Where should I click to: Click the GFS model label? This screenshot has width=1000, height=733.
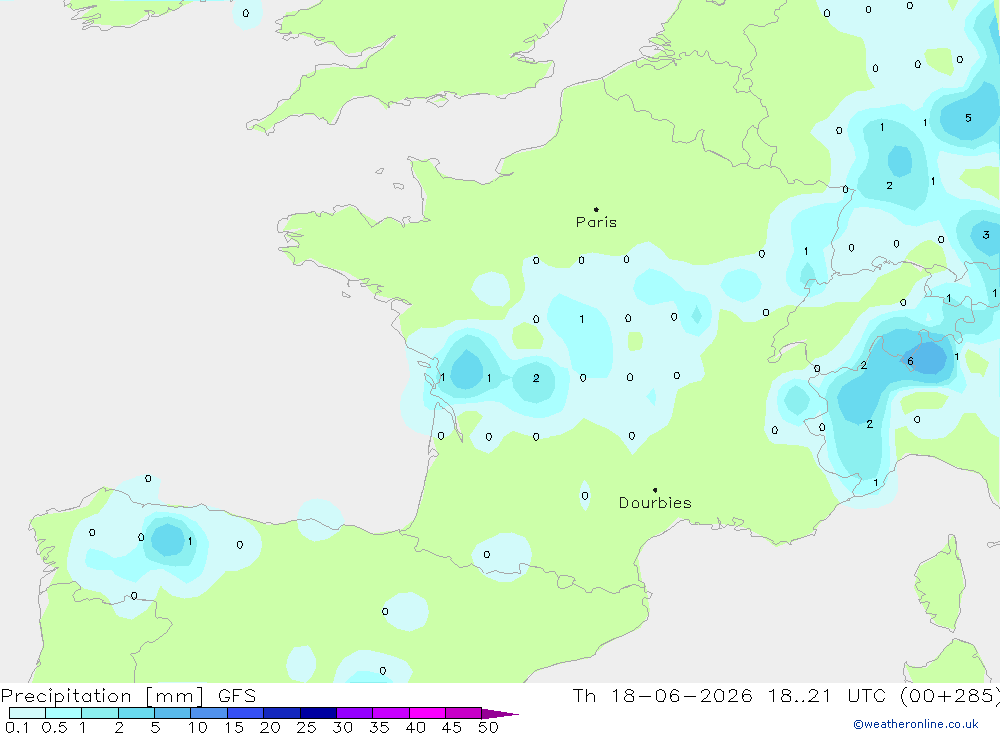[237, 696]
